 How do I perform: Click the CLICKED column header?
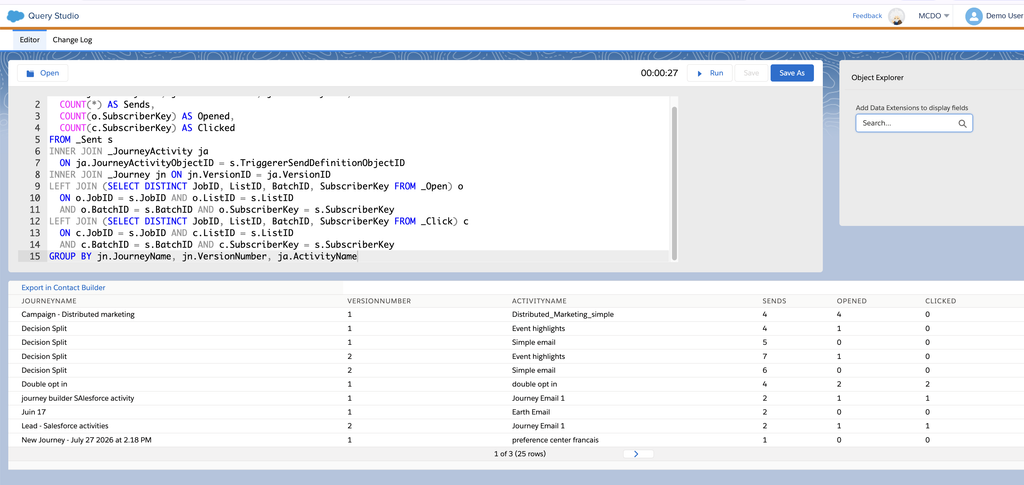(x=940, y=301)
